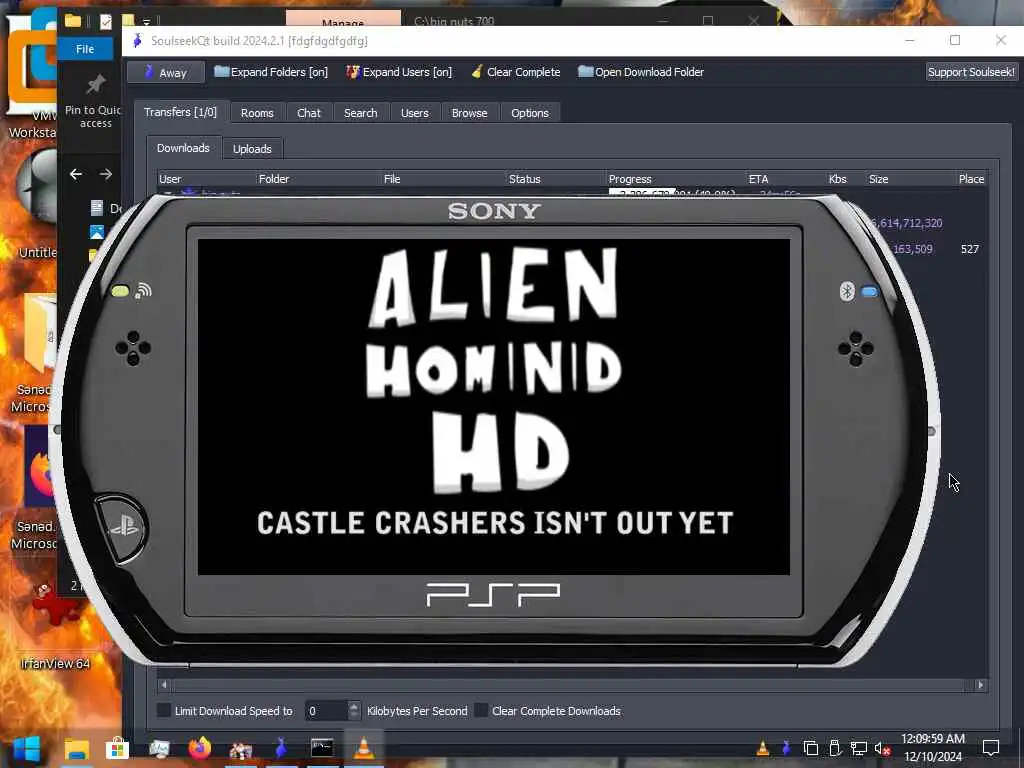
Task: Click the taskbar clock 12:09:59 AM
Action: point(933,739)
